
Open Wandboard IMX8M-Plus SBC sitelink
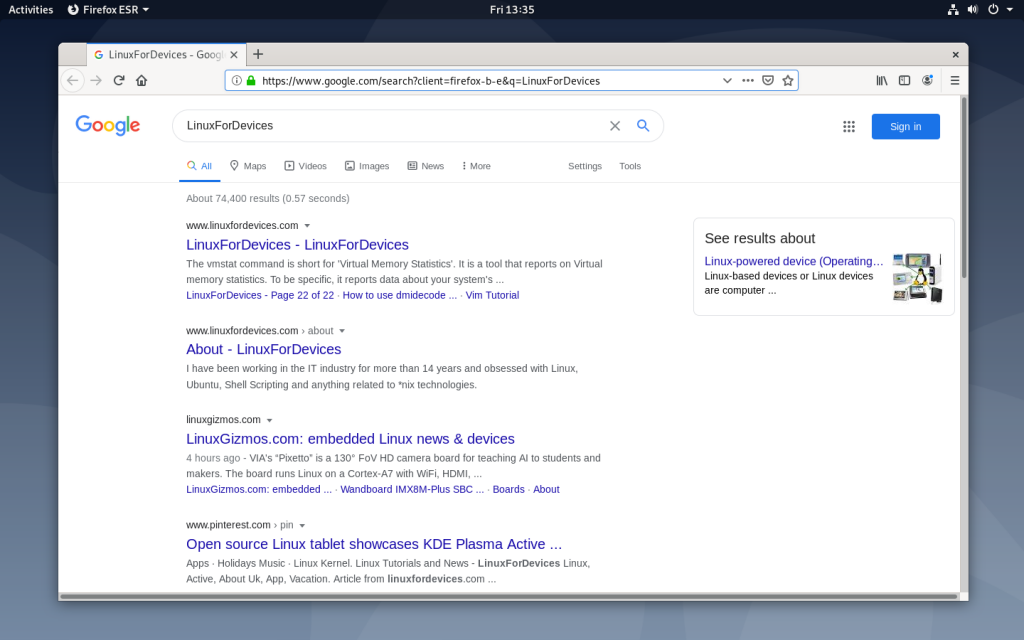pyautogui.click(x=412, y=489)
